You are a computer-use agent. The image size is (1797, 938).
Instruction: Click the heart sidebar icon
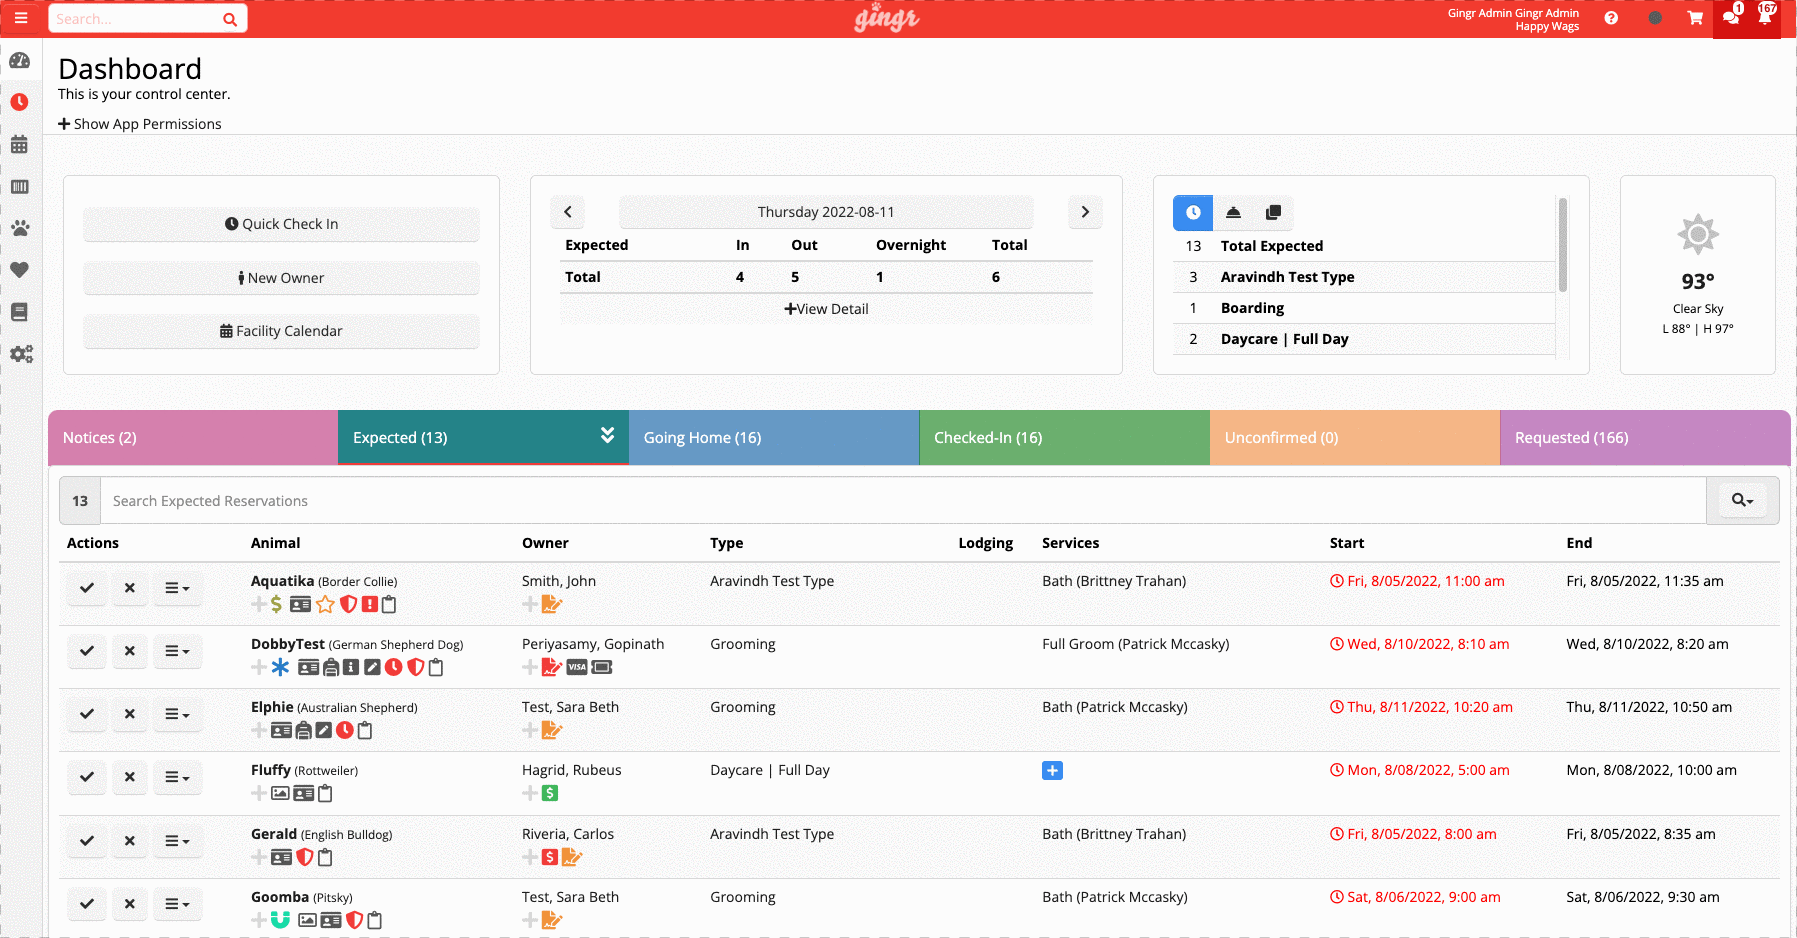pos(21,270)
